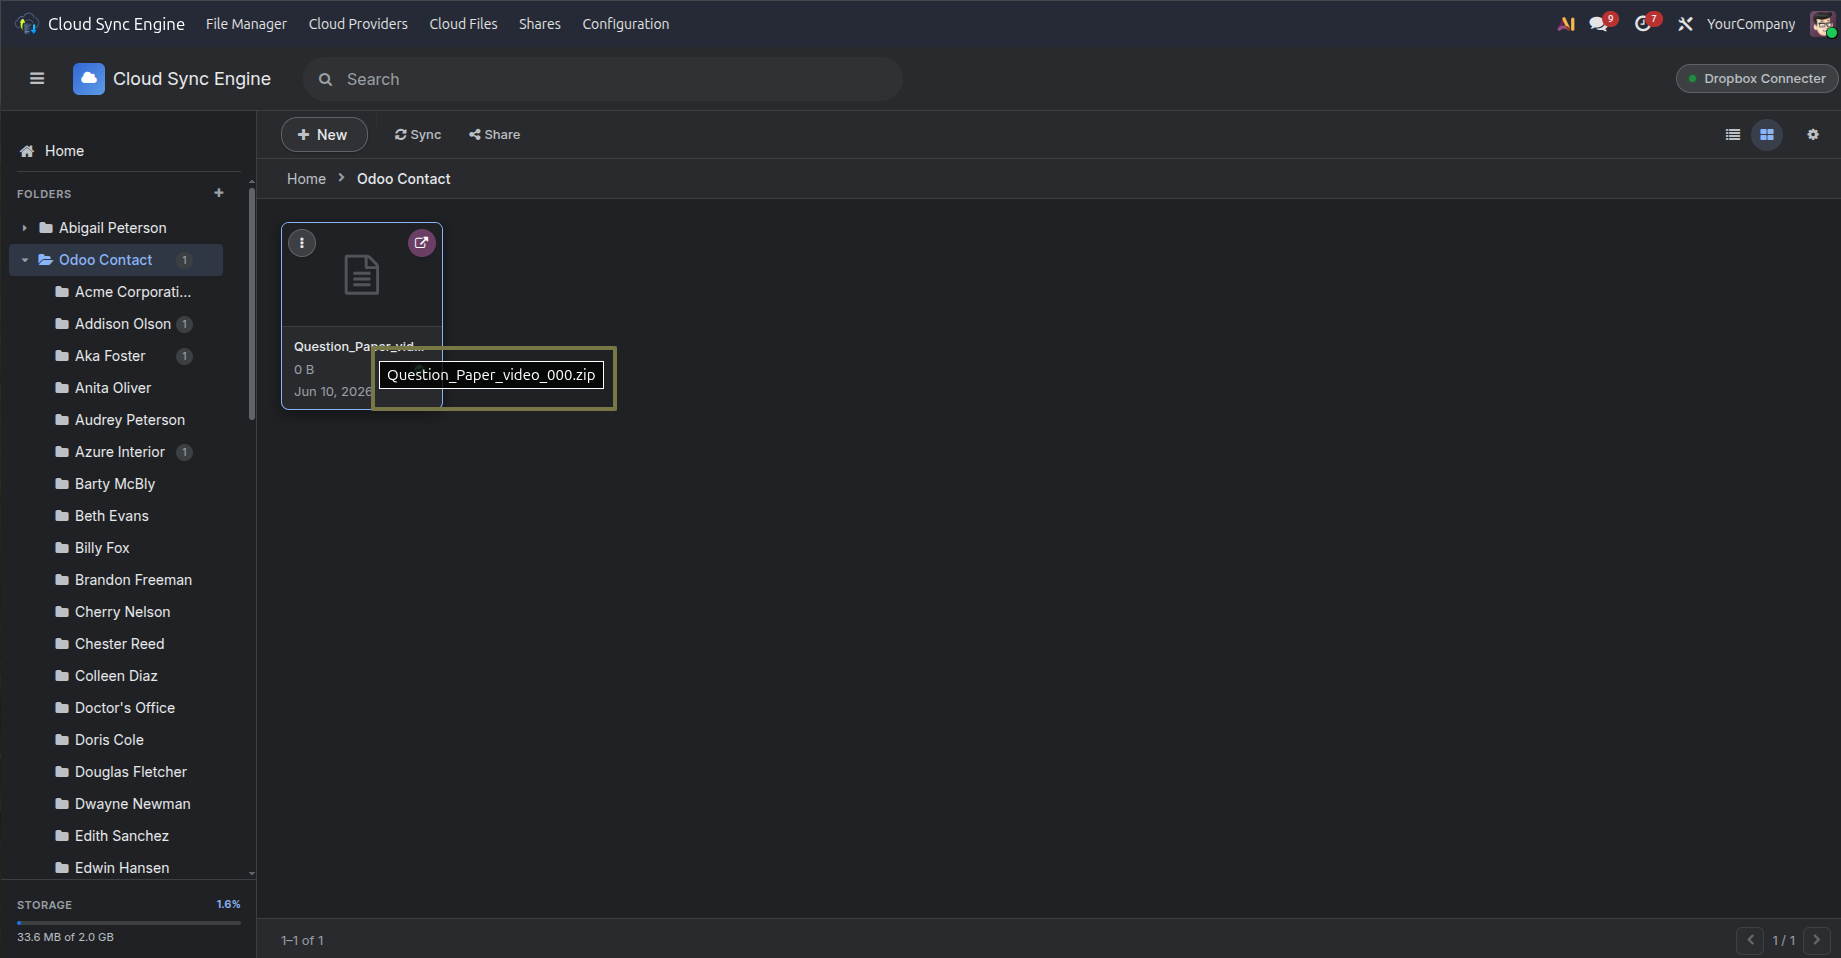Open the file's three-dot options menu
1841x958 pixels.
(x=302, y=243)
